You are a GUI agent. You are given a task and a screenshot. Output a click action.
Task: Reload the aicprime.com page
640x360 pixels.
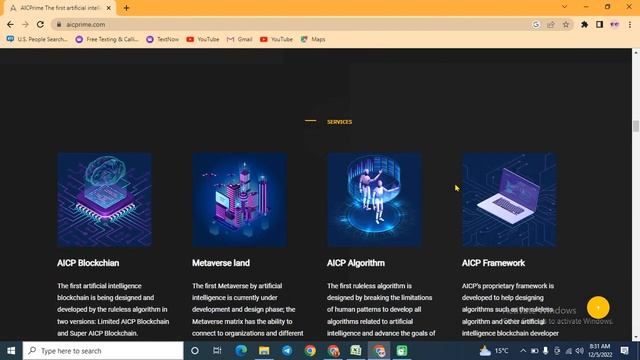point(40,24)
